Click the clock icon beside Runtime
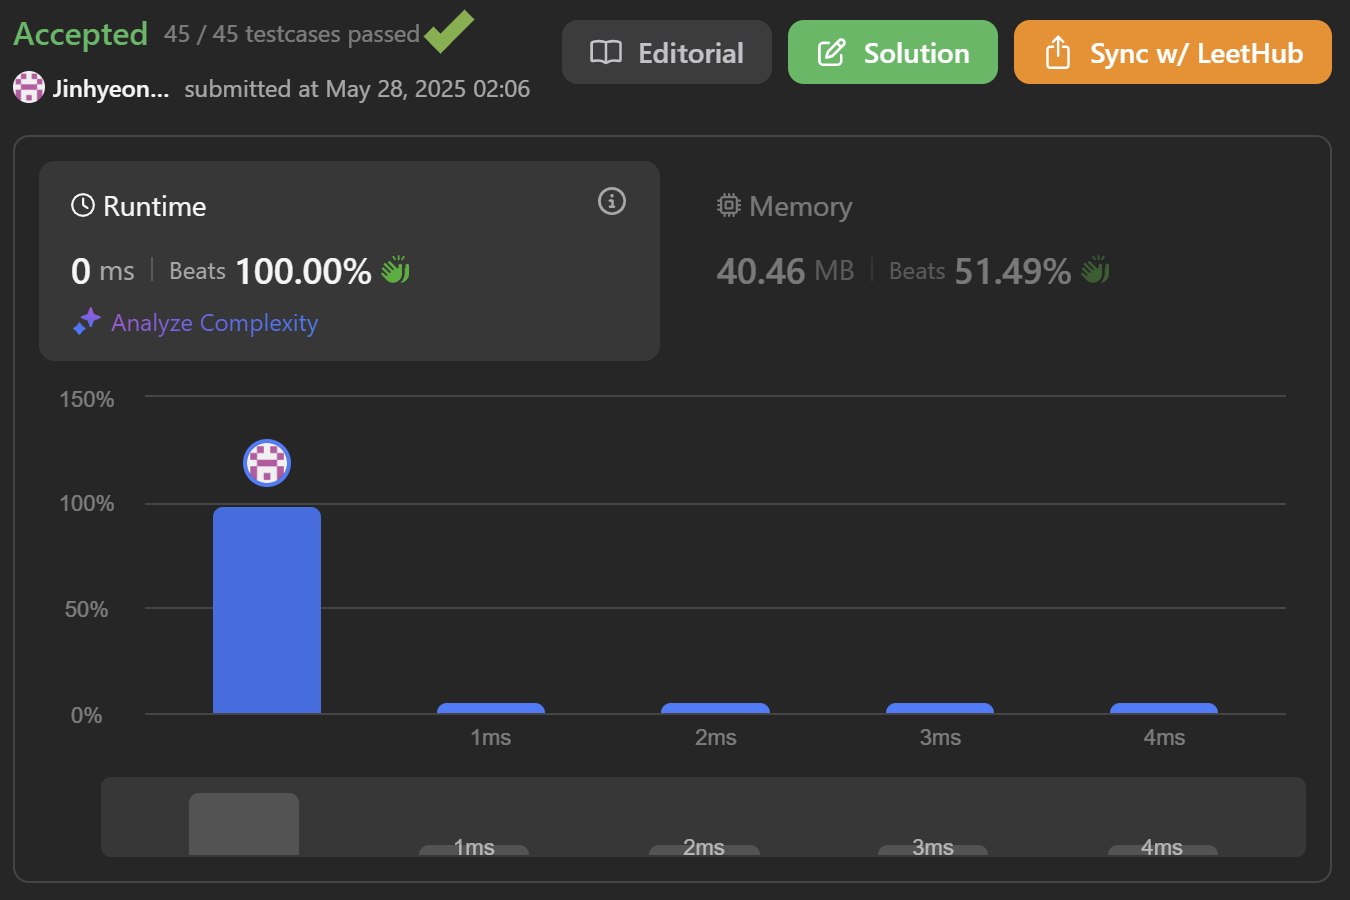1350x900 pixels. tap(83, 206)
